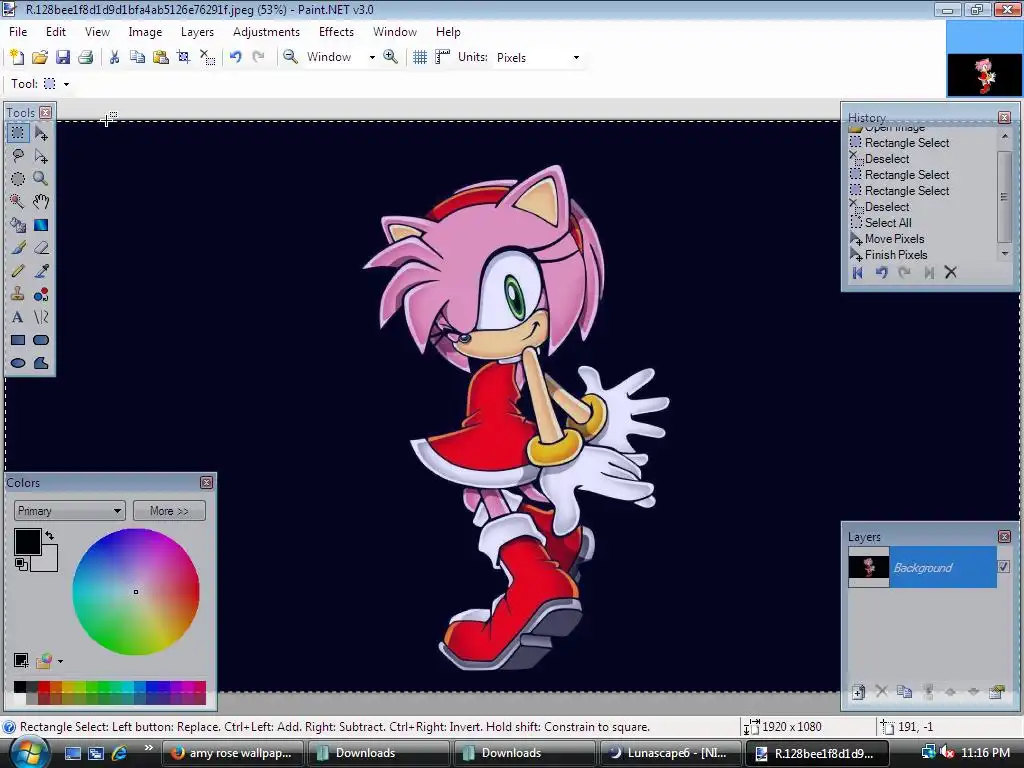This screenshot has width=1024, height=768.
Task: Click the Print toolbar icon
Action: coord(86,57)
